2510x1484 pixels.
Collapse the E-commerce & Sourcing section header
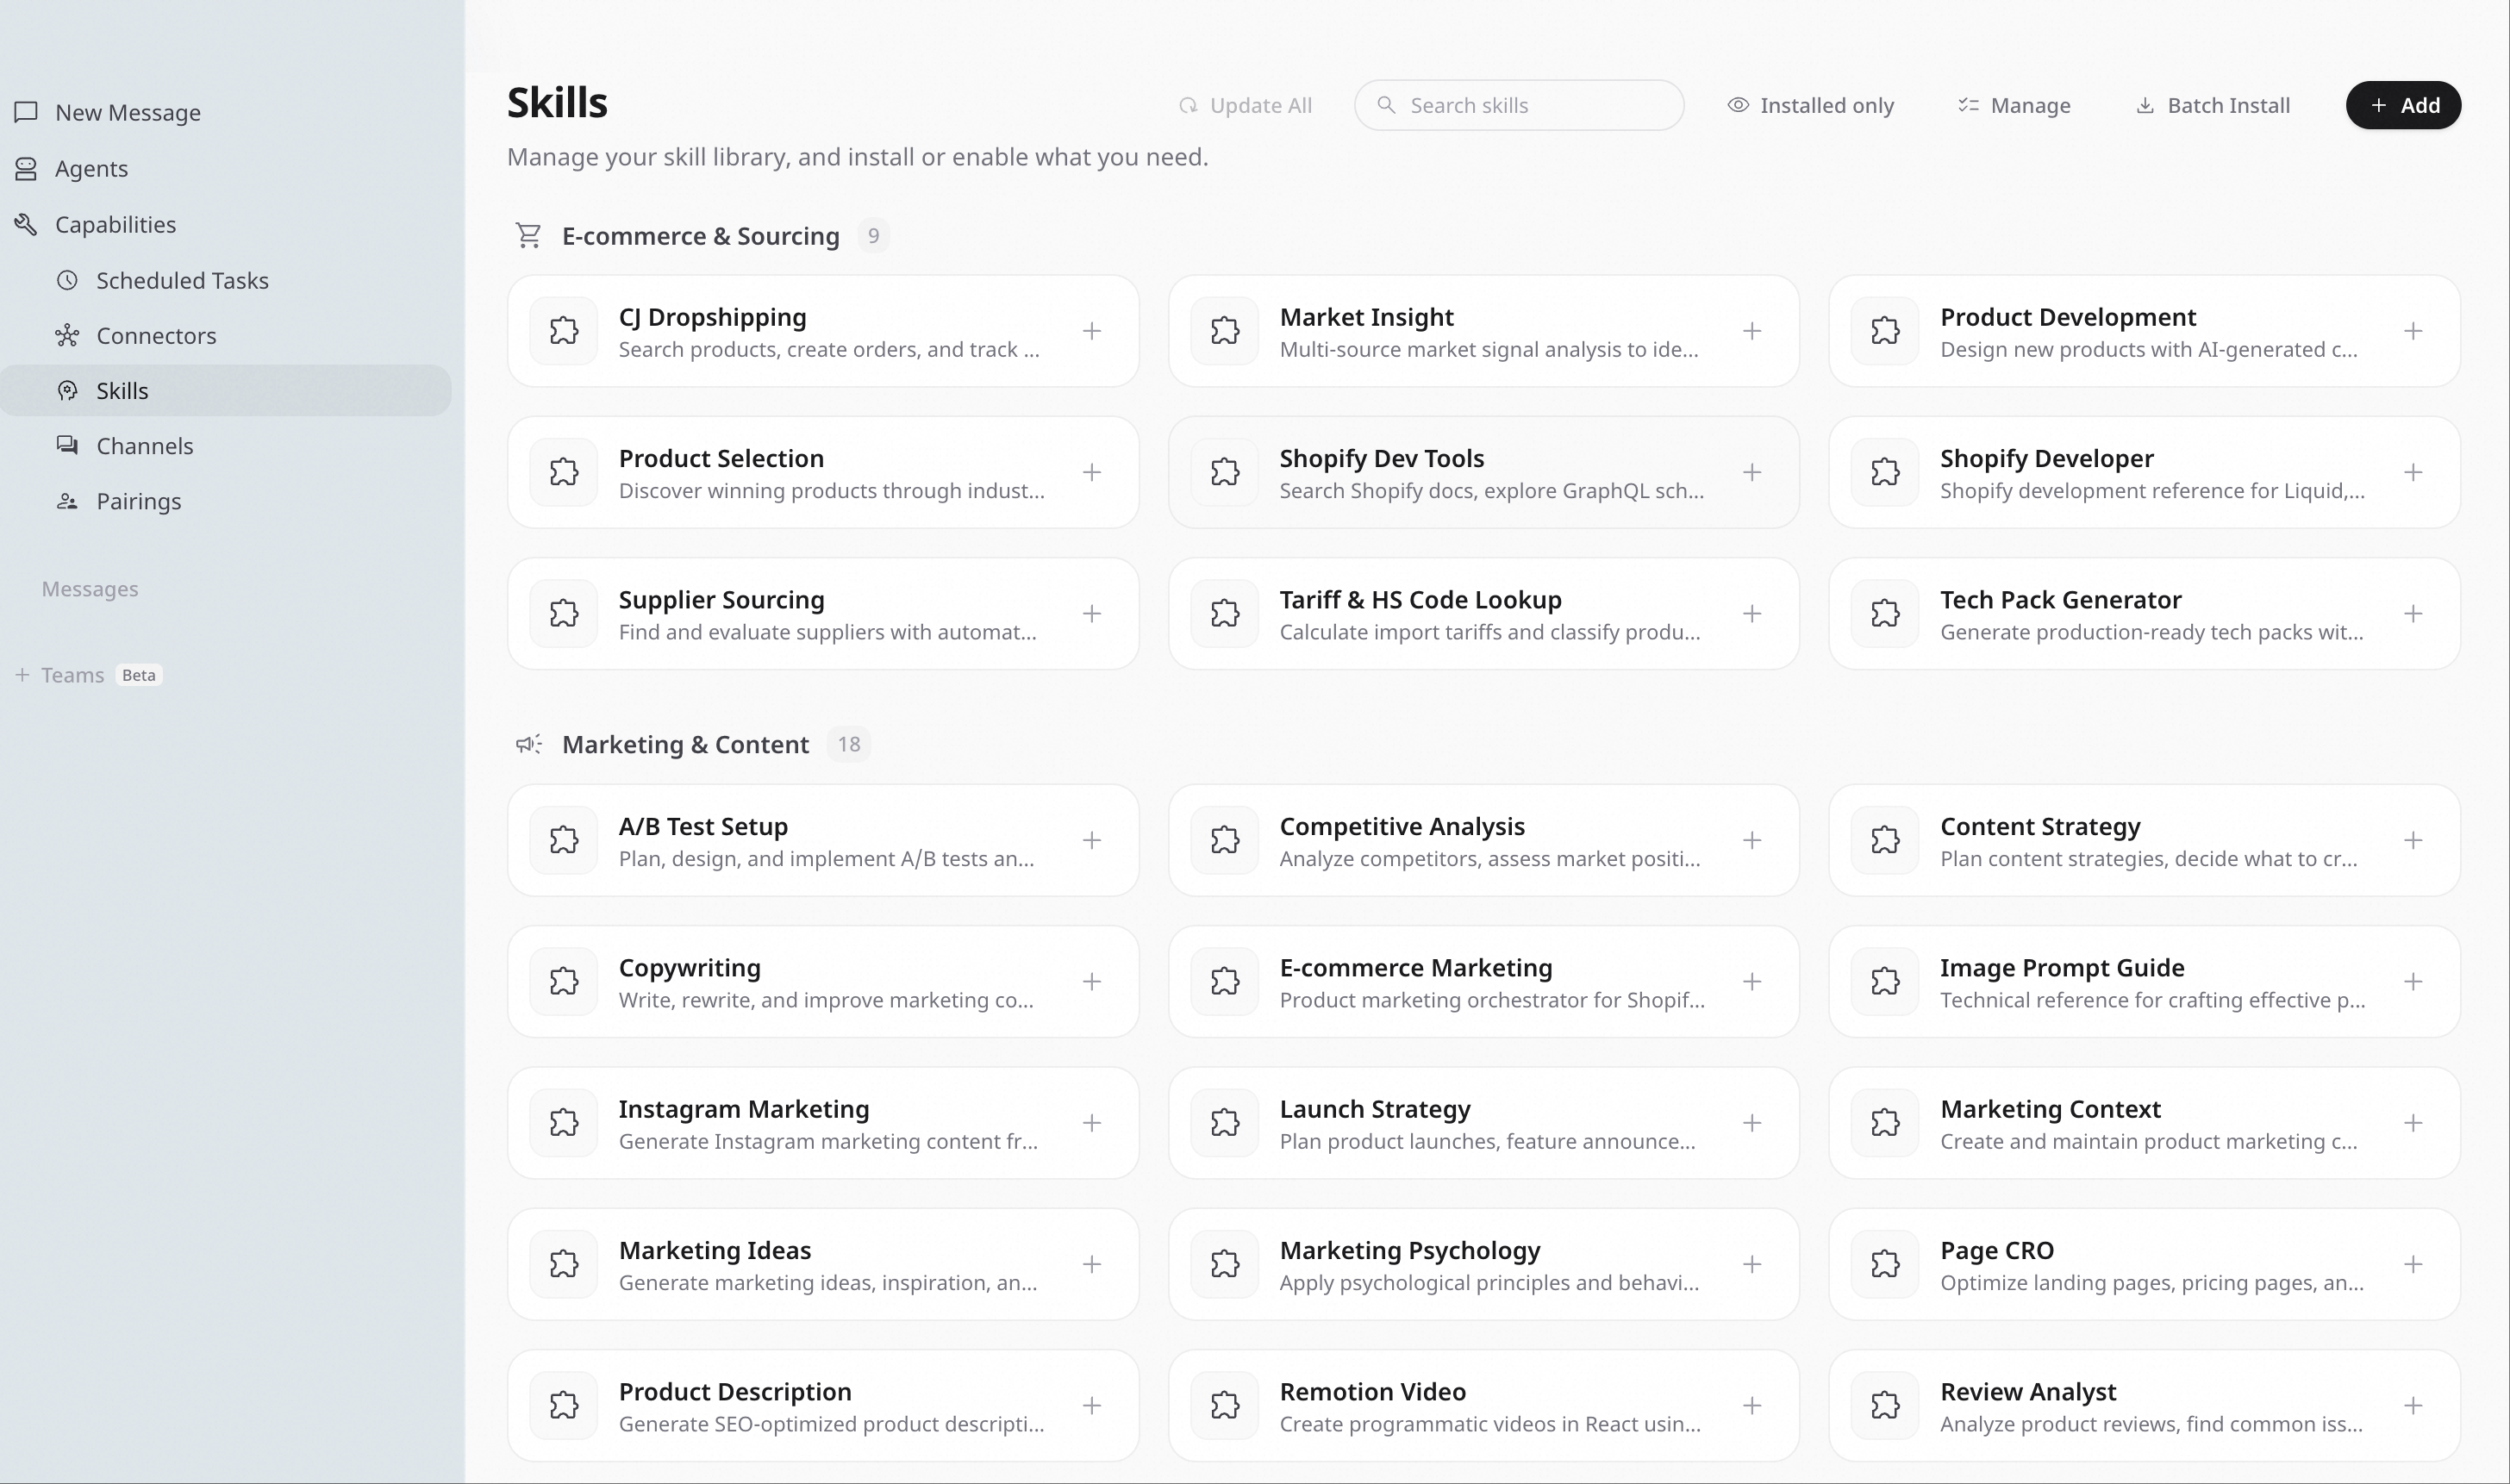pos(700,236)
